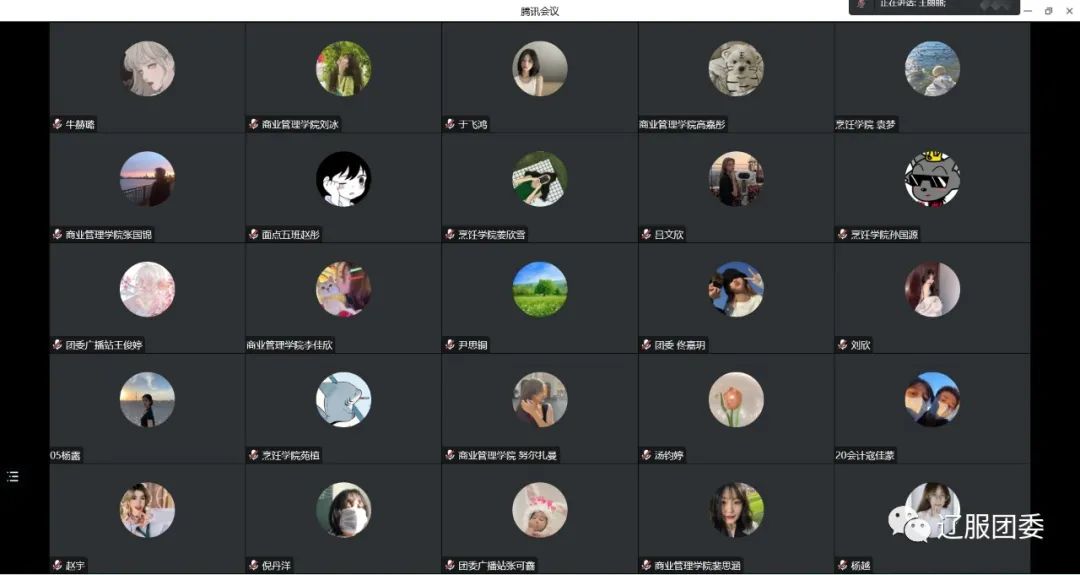The image size is (1080, 575).
Task: Click the 05杨鑫 name label
Action: pos(66,455)
